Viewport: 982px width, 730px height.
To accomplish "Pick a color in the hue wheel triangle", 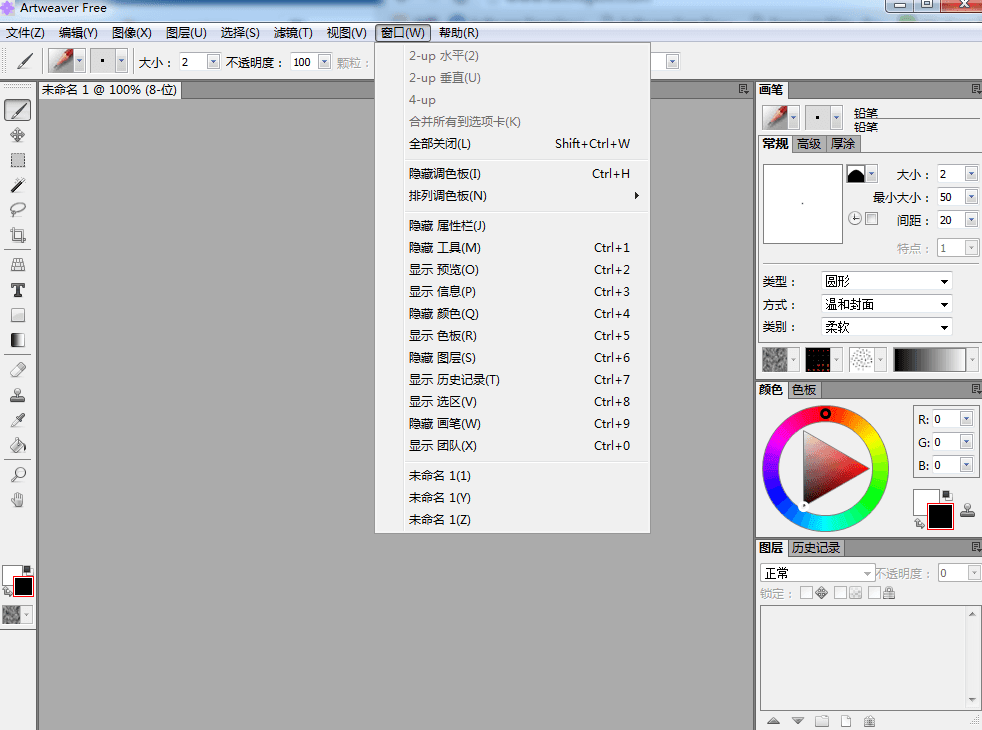I will pyautogui.click(x=832, y=468).
